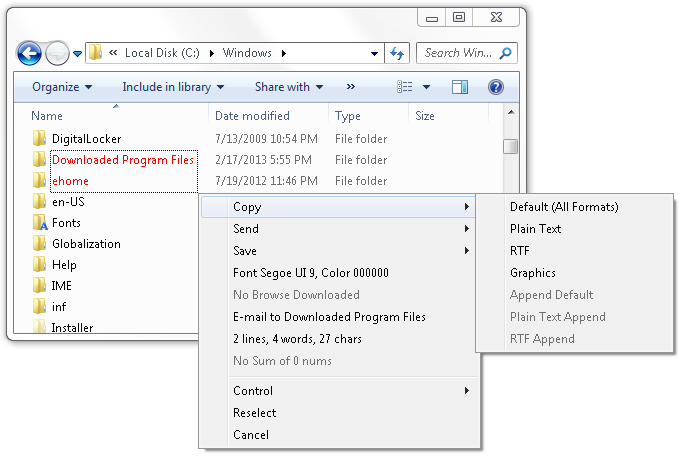Screen dimensions: 684x460
Task: Select the ehome folder name
Action: (70, 181)
